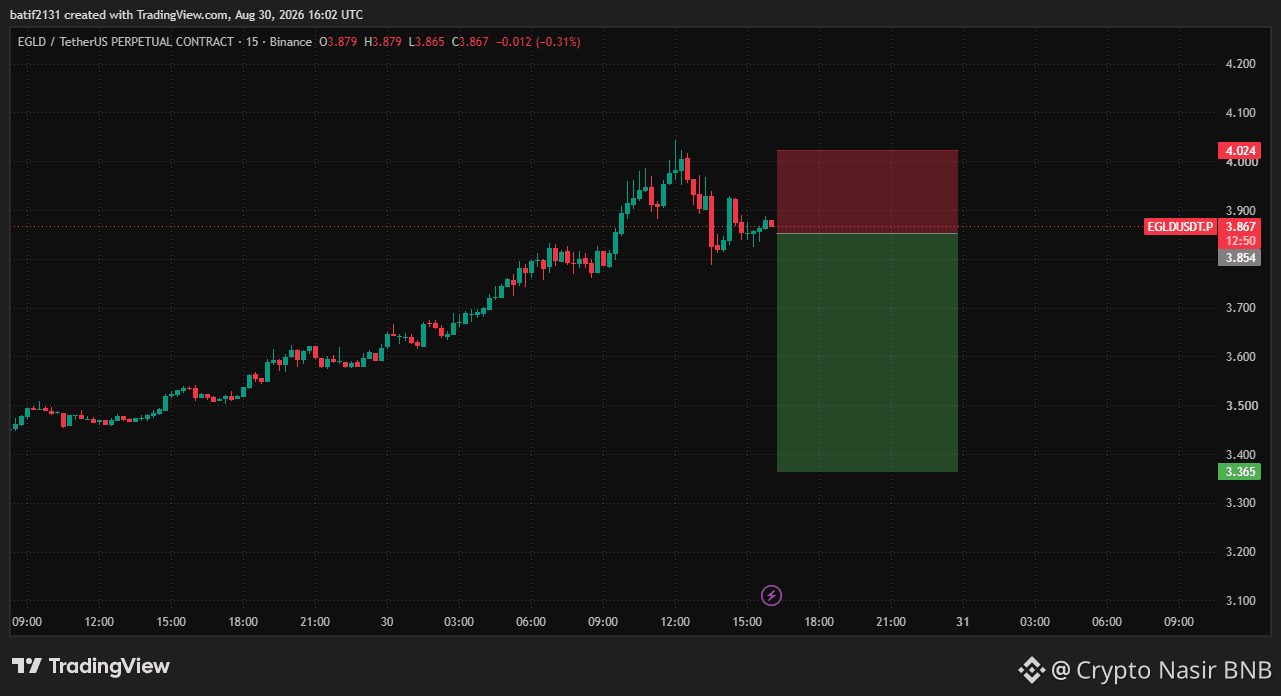Click the 4.100 price axis label
1281x696 pixels.
pyautogui.click(x=1240, y=113)
